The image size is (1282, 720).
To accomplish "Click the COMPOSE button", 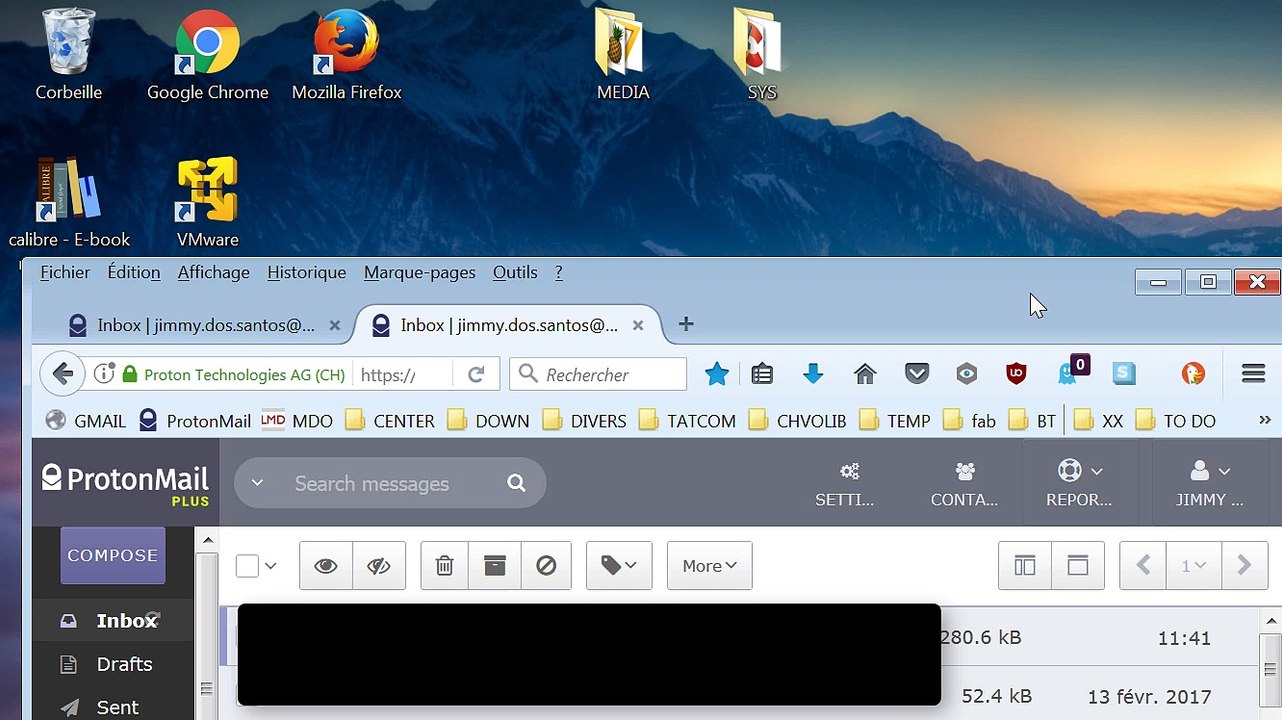I will 113,555.
